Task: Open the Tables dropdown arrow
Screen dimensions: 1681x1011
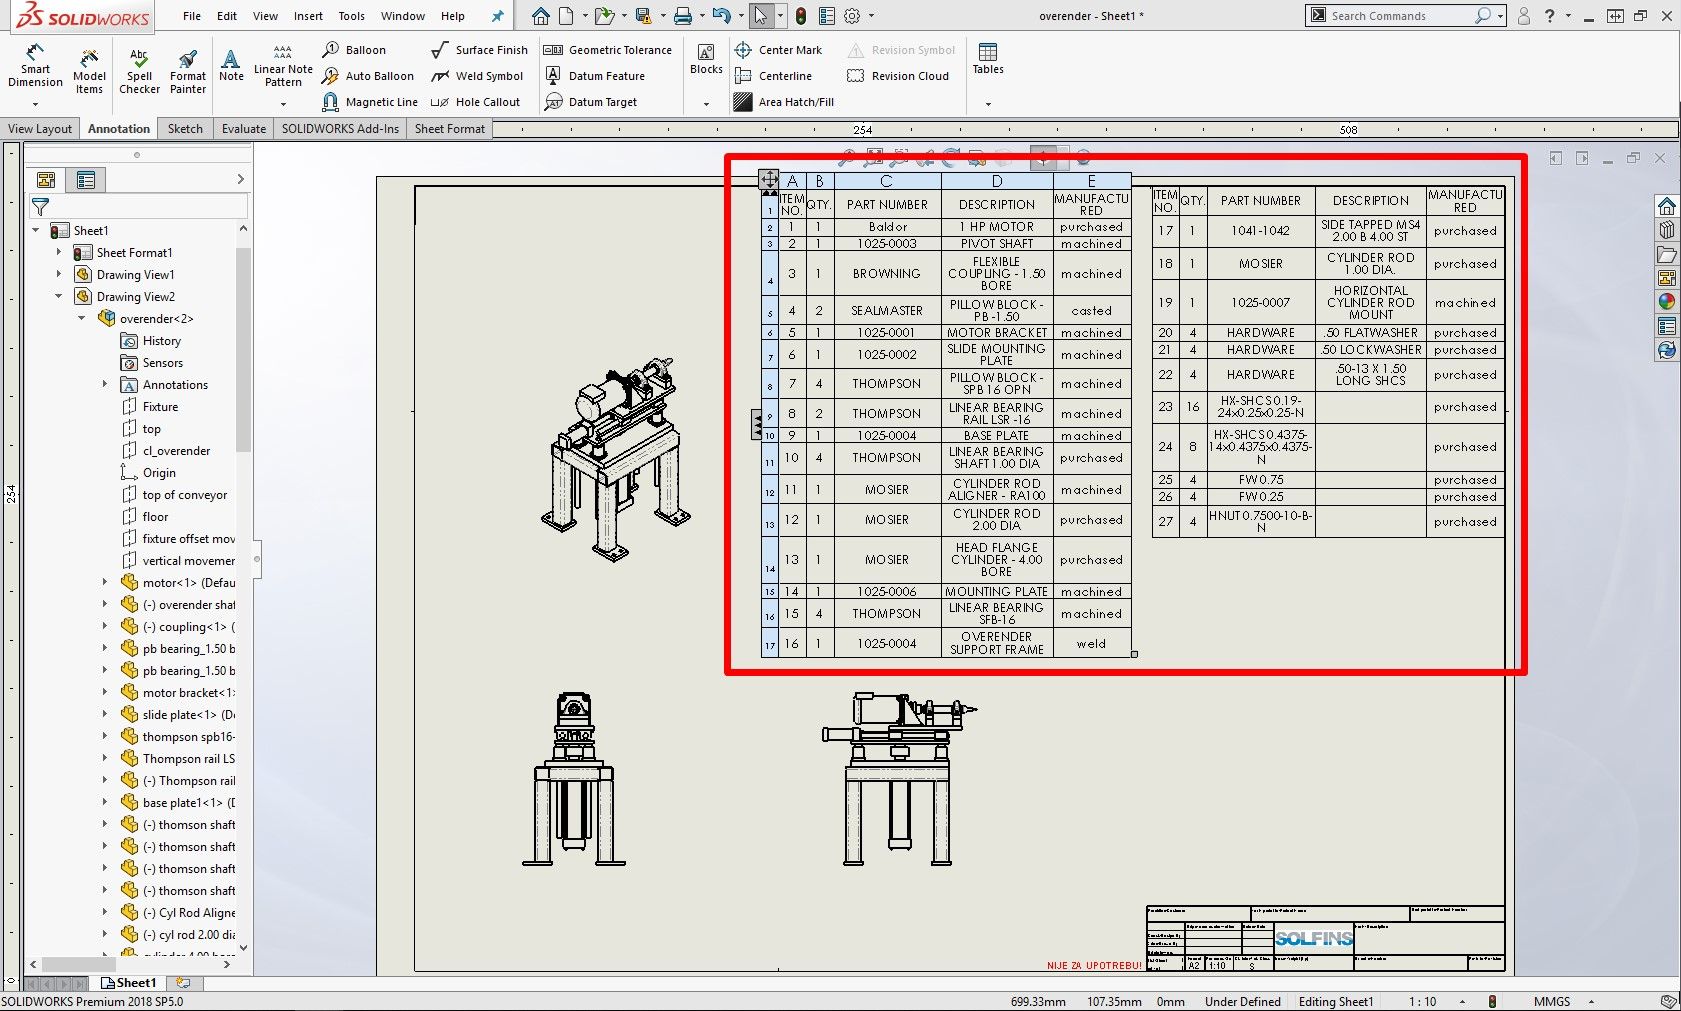Action: pos(988,104)
